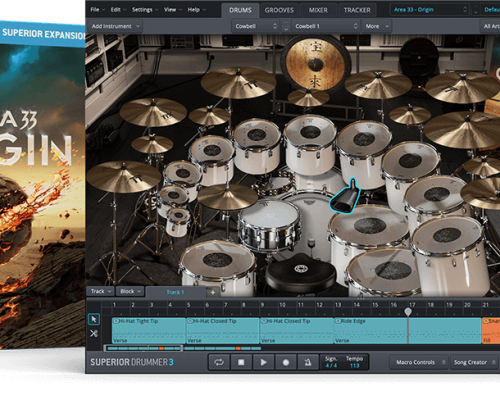Screen dimensions: 500x400
Task: Step to previous Cowbell instrument with up arrow
Action: tap(286, 23)
